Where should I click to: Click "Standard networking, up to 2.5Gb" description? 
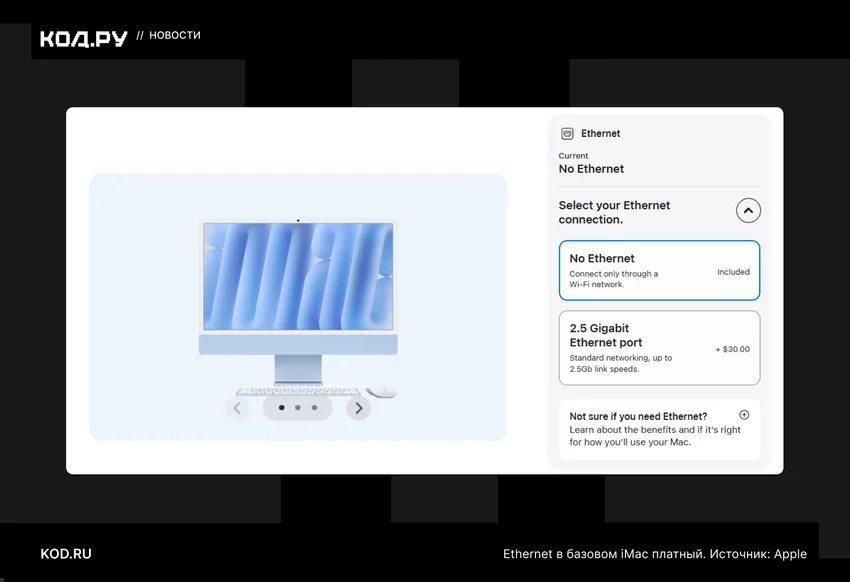pos(621,363)
